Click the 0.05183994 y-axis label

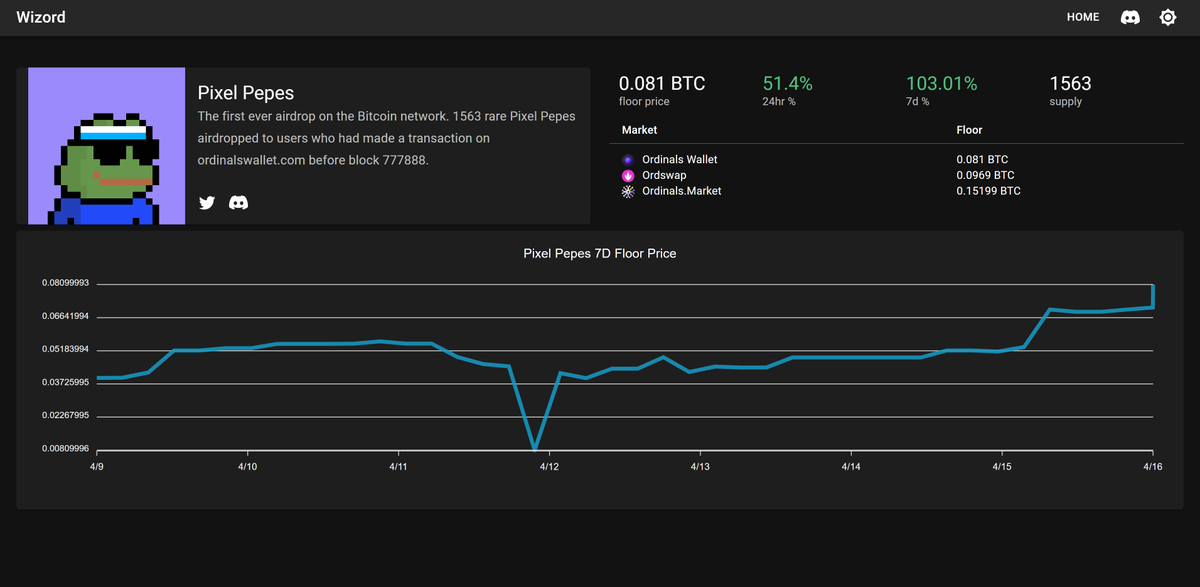tap(65, 349)
